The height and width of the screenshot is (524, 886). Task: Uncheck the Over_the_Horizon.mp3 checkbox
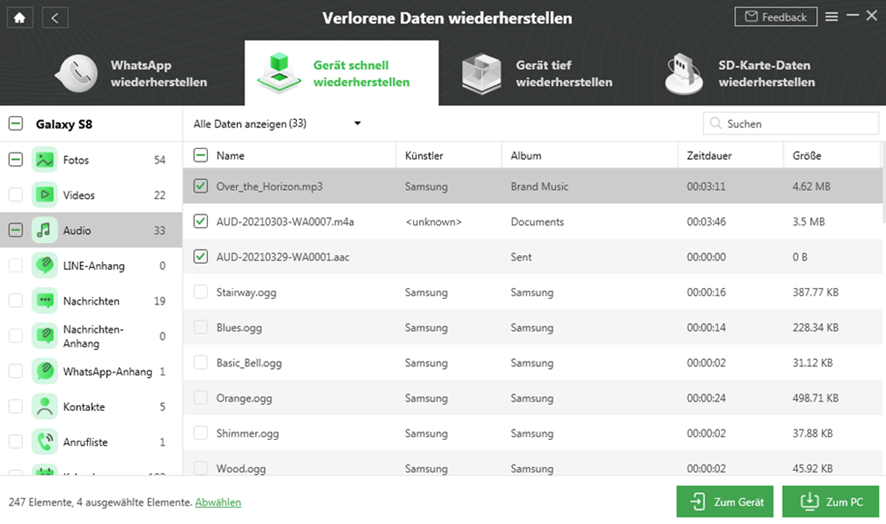pyautogui.click(x=201, y=186)
